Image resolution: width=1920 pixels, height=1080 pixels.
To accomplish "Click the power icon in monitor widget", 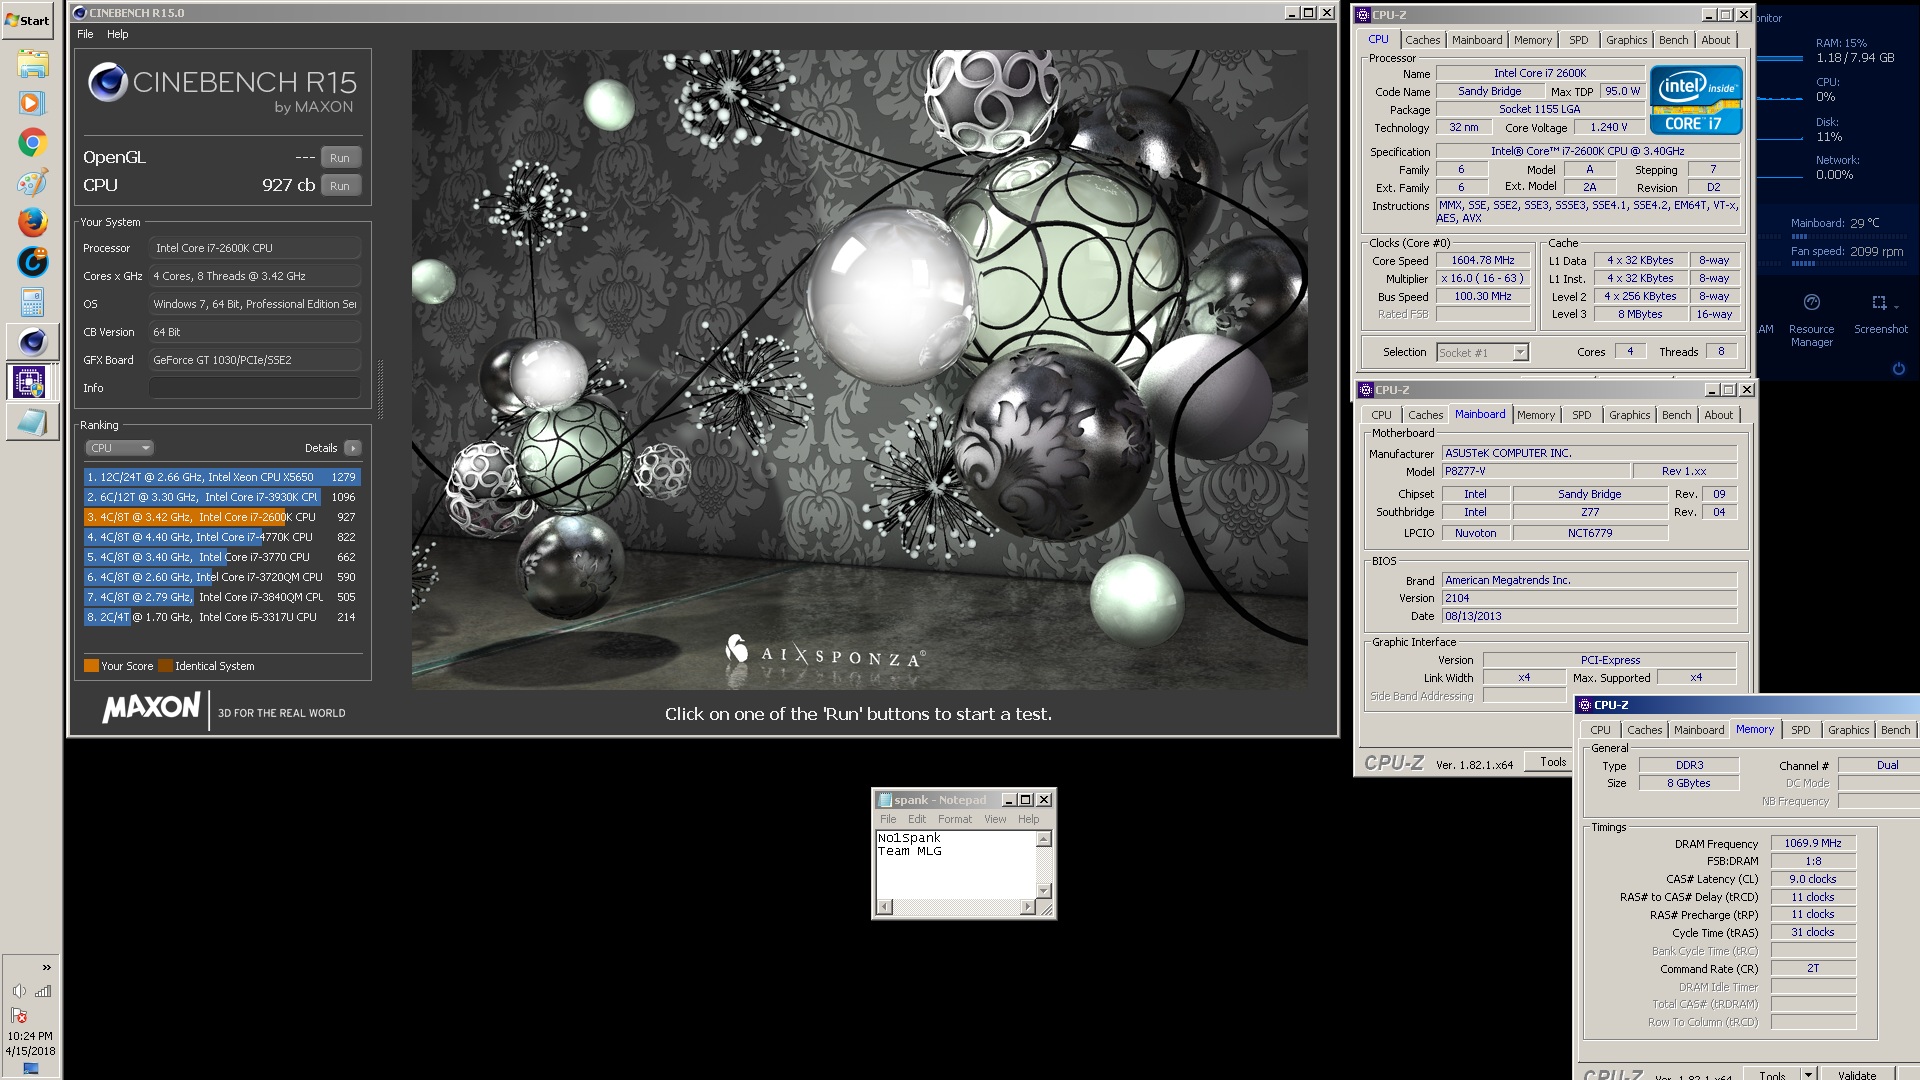I will (x=1898, y=369).
